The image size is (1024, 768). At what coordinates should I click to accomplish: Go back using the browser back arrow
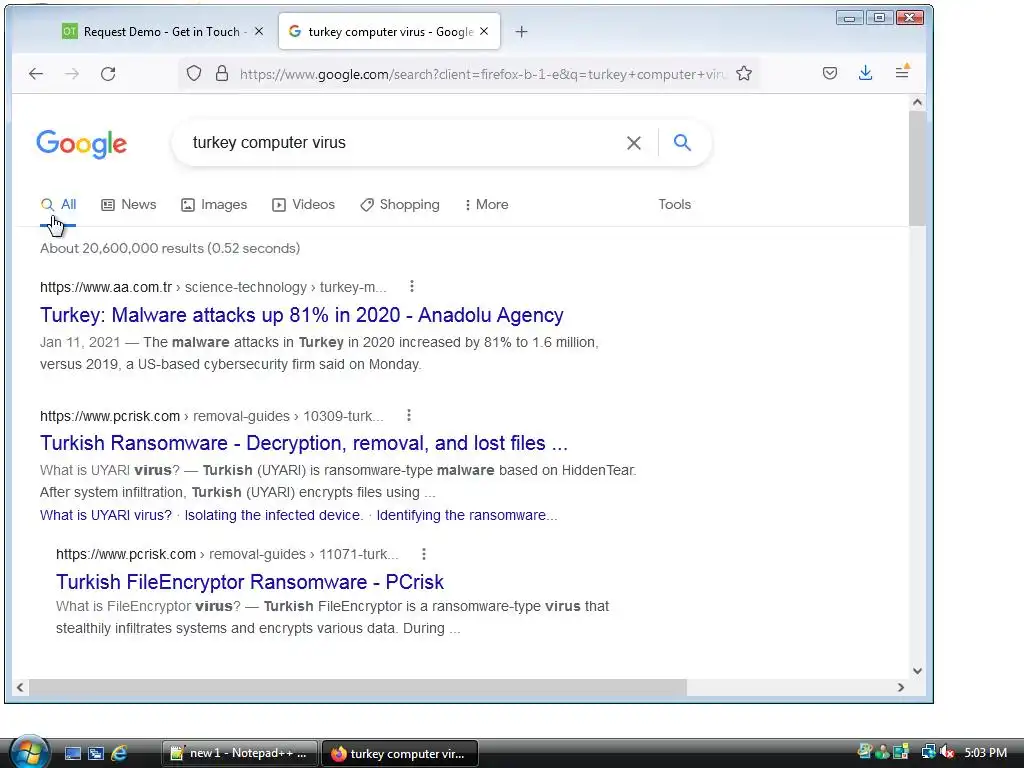(36, 74)
